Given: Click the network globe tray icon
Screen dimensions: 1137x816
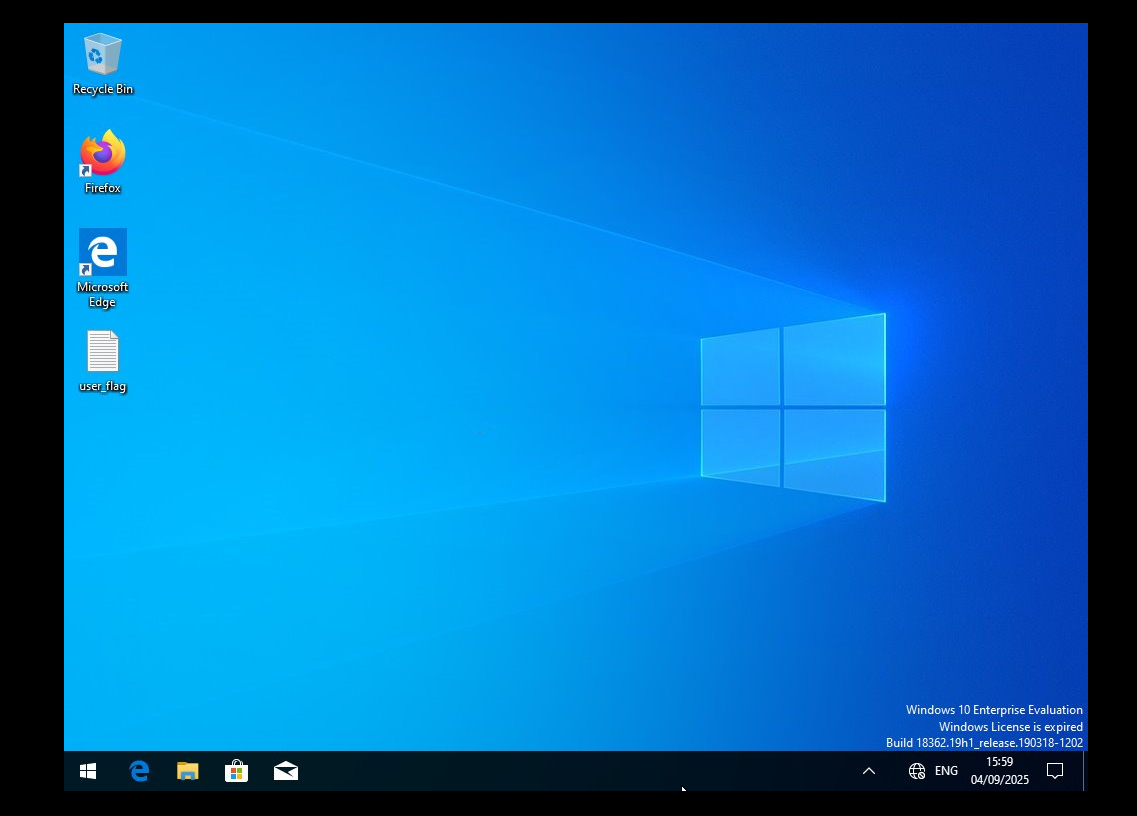Looking at the screenshot, I should click(916, 771).
